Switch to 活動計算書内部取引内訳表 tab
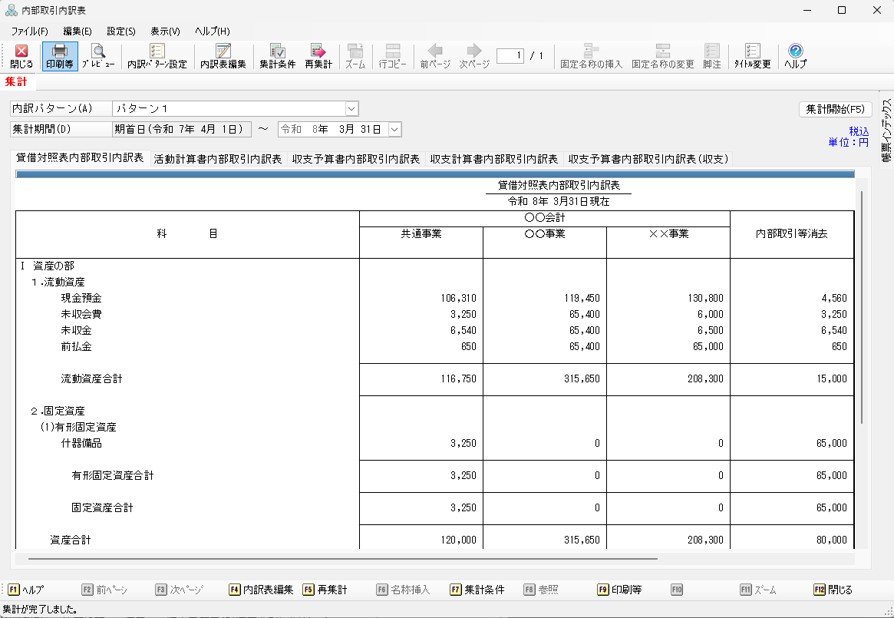Screen dimensions: 894x618 pos(218,159)
